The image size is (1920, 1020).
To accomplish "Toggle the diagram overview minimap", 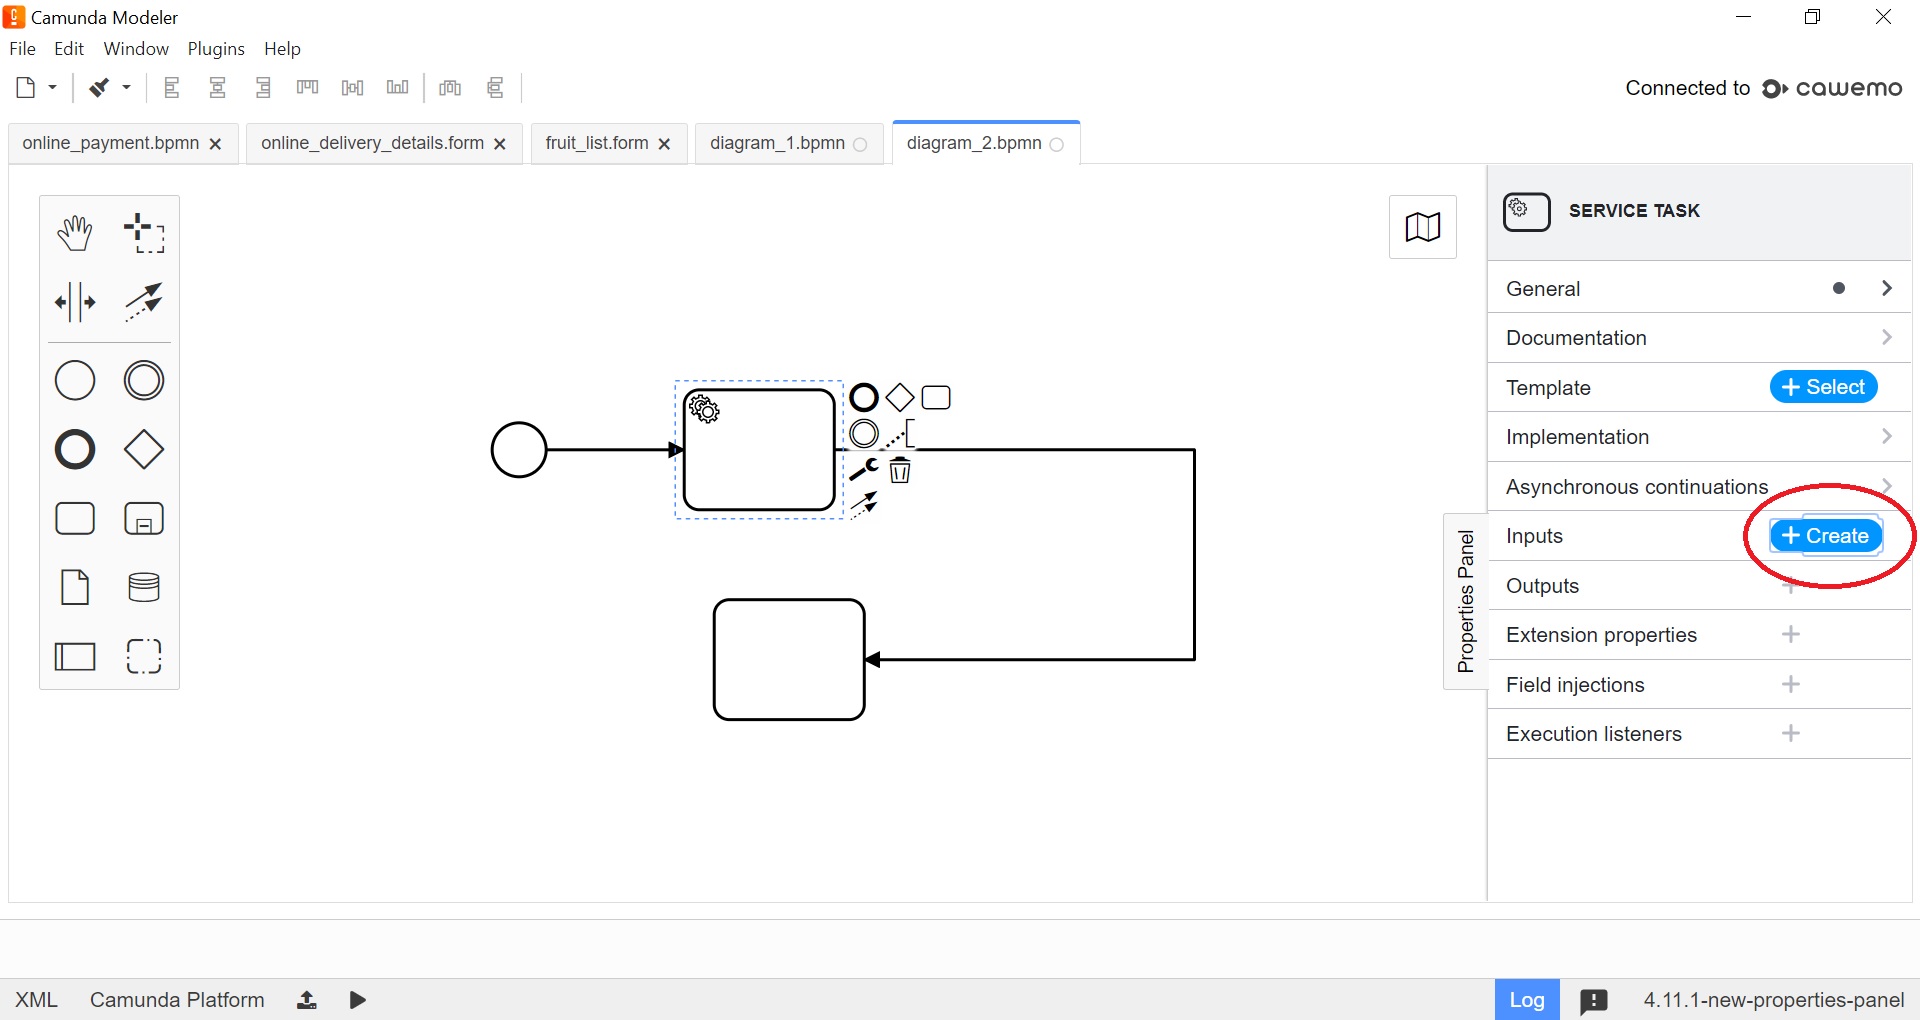I will pos(1422,227).
